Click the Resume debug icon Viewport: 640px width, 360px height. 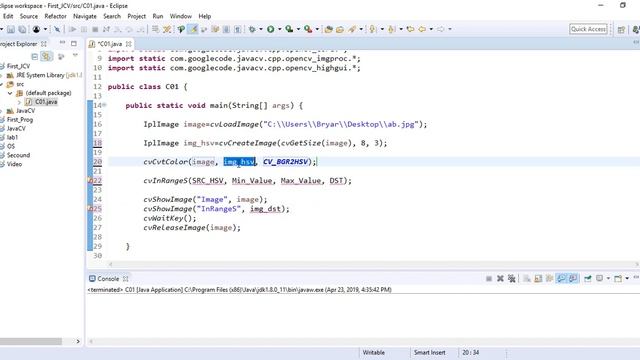pos(72,29)
